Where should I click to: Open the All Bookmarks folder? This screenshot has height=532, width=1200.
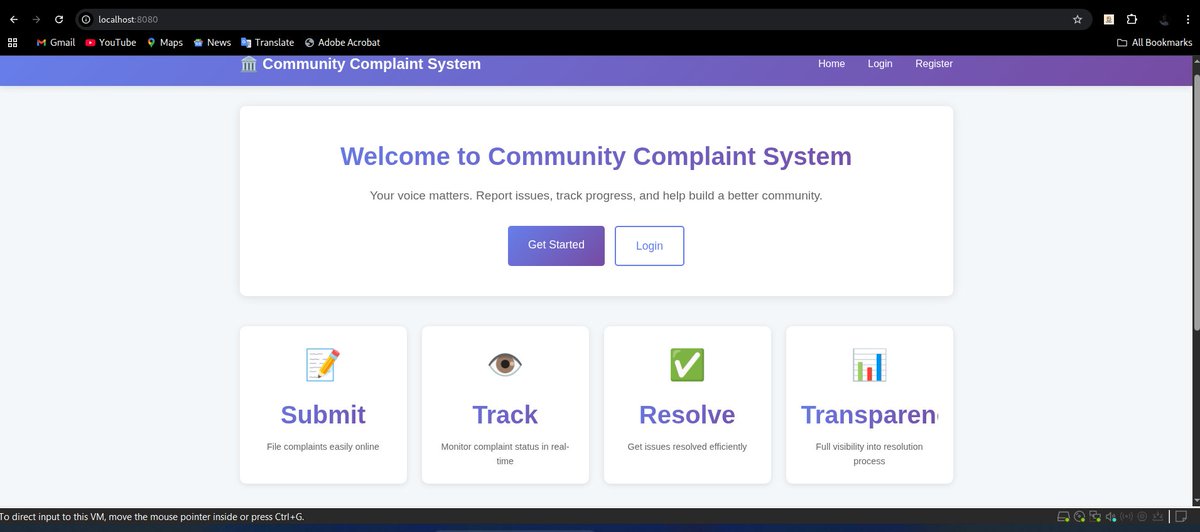[x=1154, y=42]
